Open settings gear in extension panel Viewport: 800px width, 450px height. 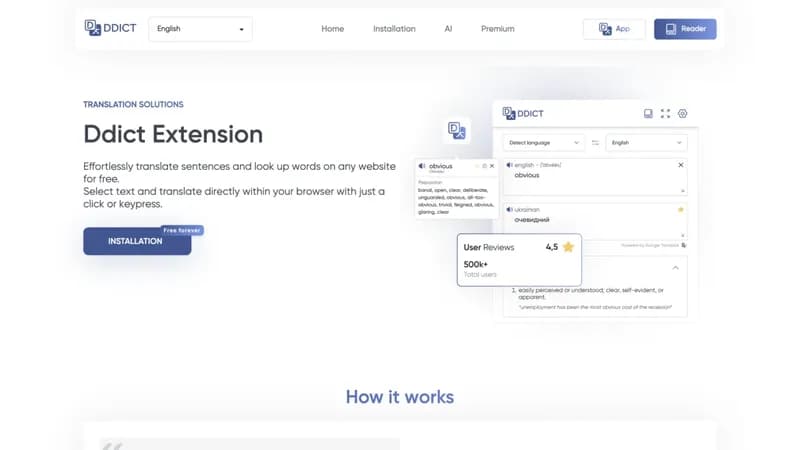pyautogui.click(x=683, y=113)
